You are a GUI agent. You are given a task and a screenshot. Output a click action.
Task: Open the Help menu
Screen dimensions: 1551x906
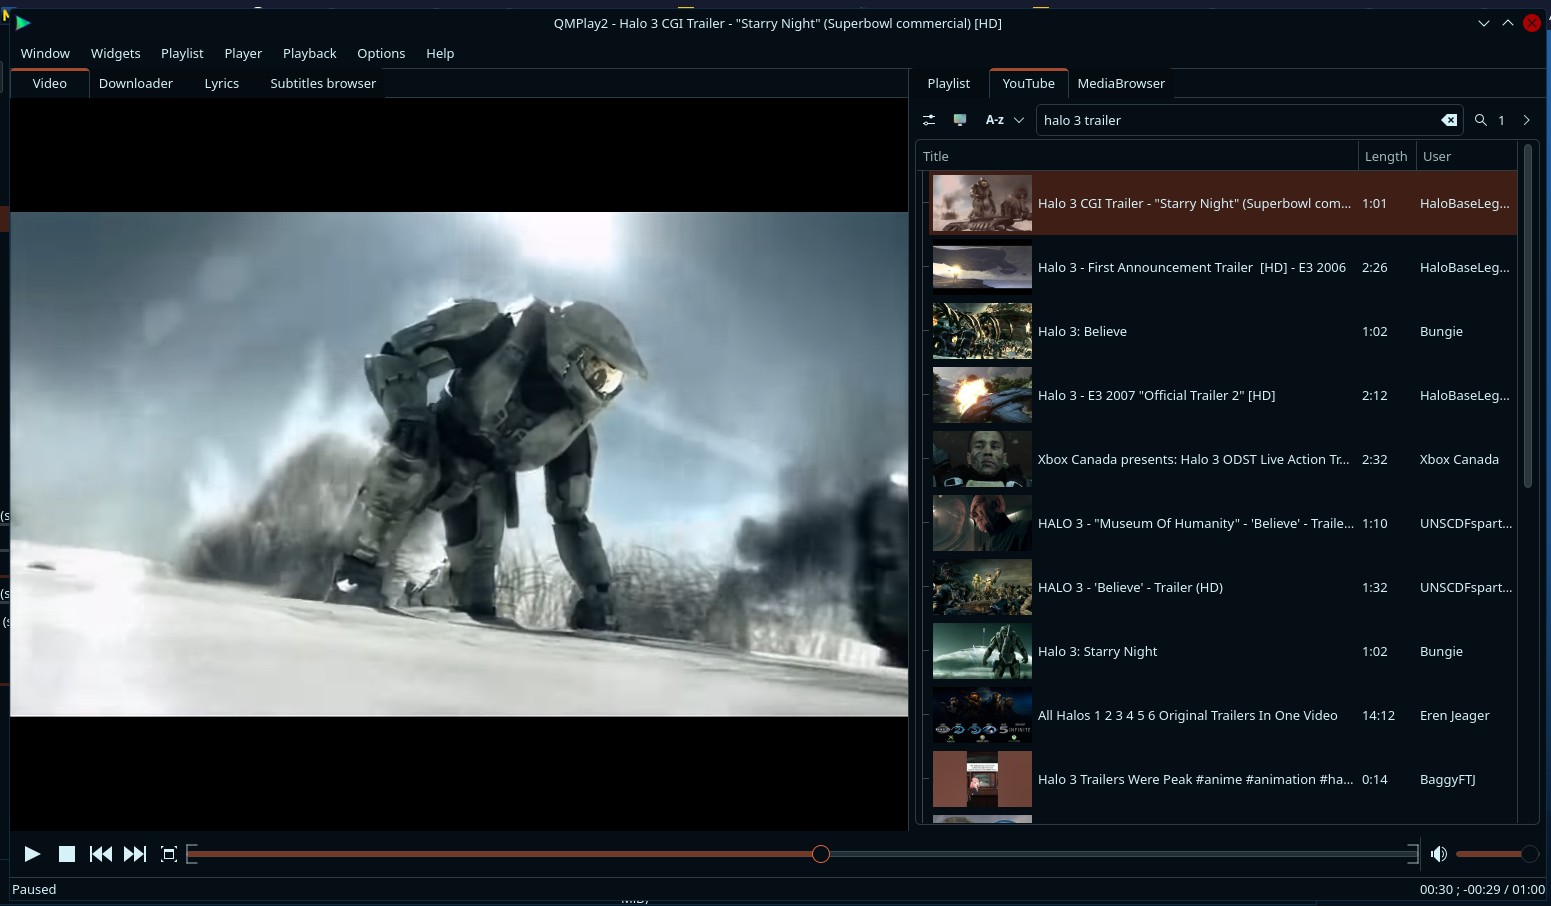coord(440,53)
